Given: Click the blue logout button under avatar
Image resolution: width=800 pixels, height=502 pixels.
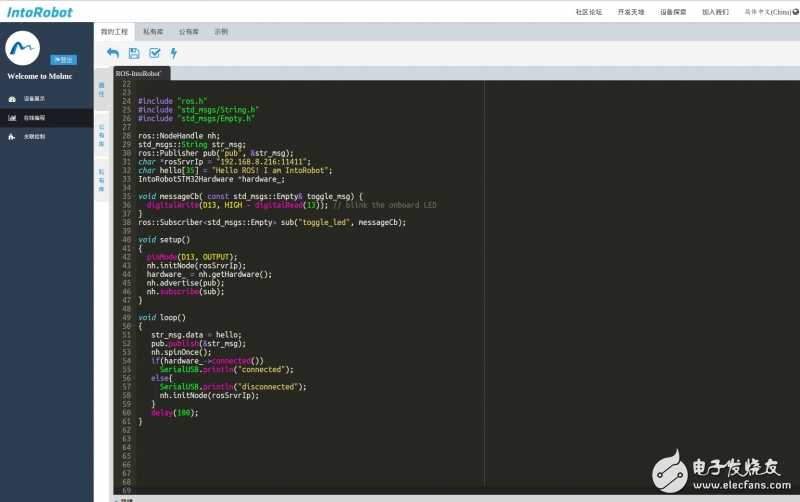Looking at the screenshot, I should point(64,60).
